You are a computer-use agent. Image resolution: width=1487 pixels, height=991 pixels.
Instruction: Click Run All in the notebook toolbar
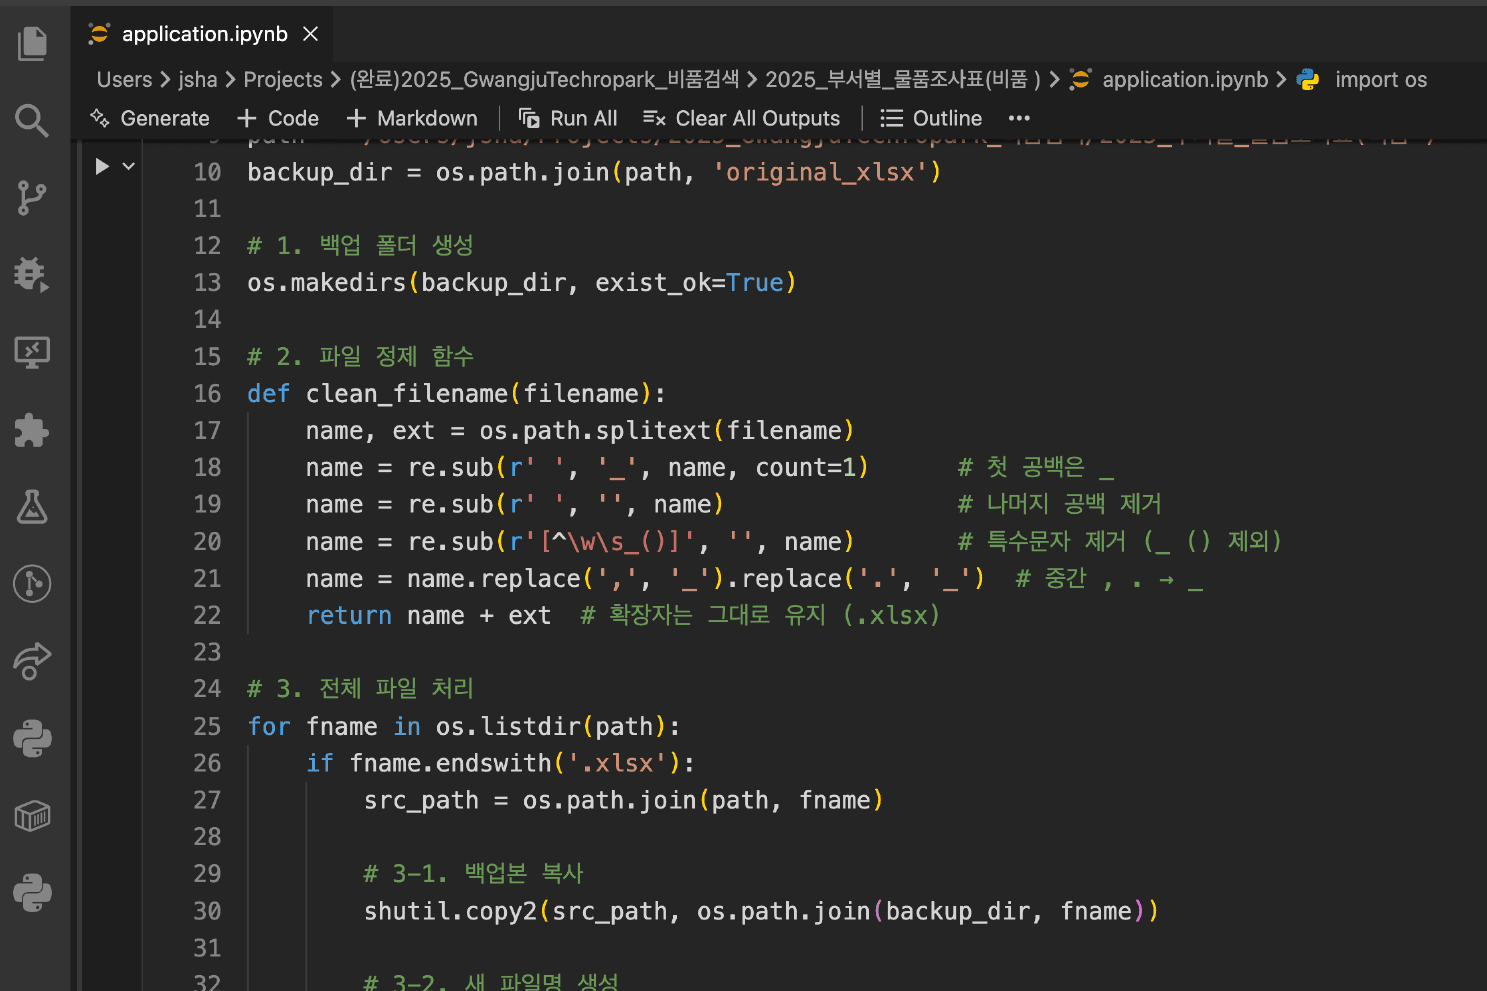click(568, 118)
